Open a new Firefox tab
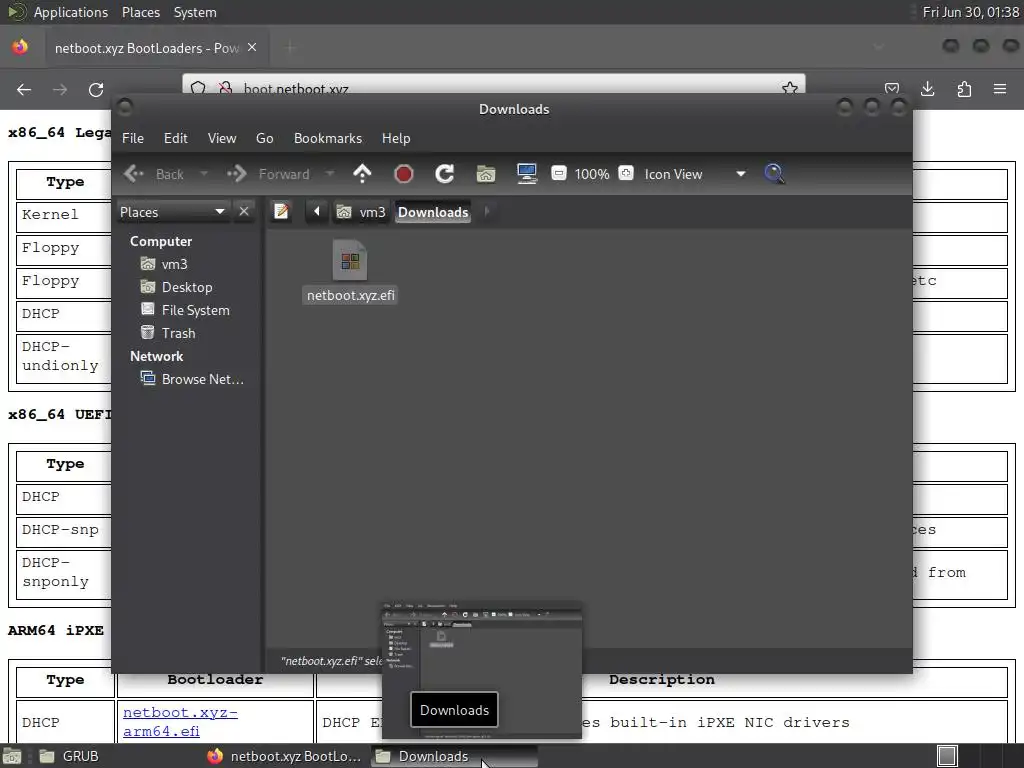The image size is (1024, 768). (290, 47)
